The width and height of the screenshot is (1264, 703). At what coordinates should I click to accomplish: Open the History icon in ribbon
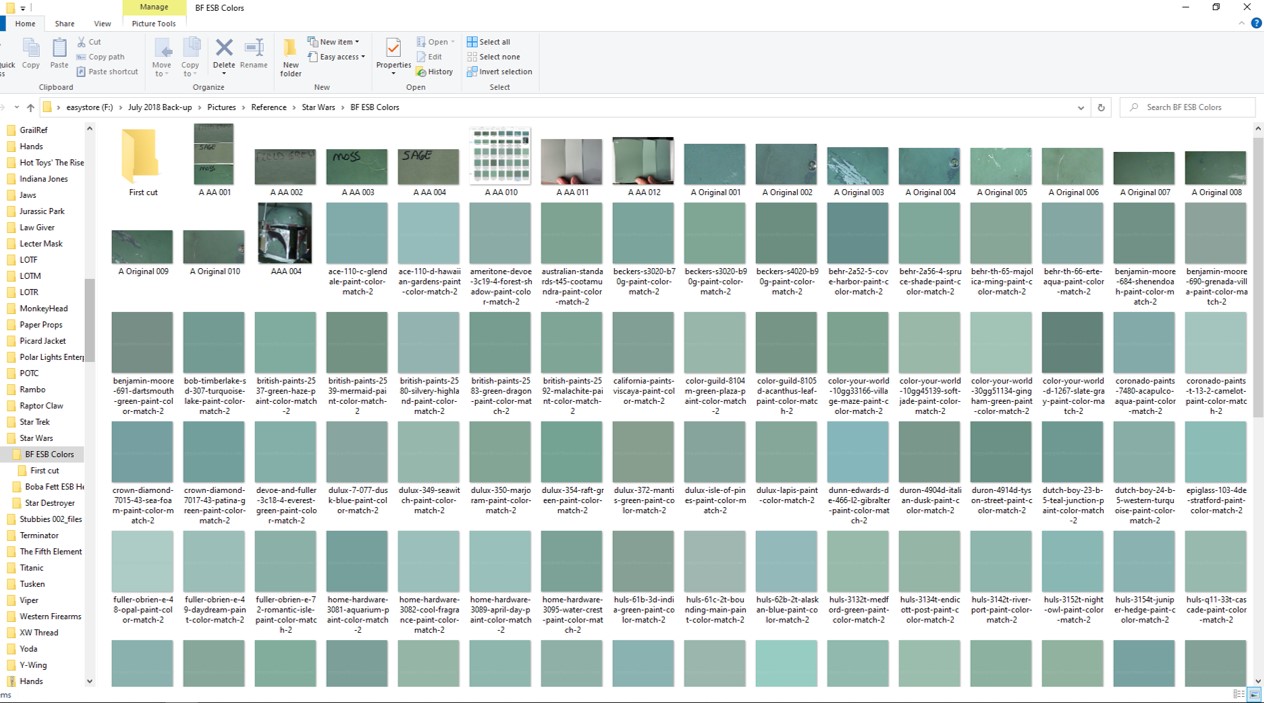[x=421, y=72]
